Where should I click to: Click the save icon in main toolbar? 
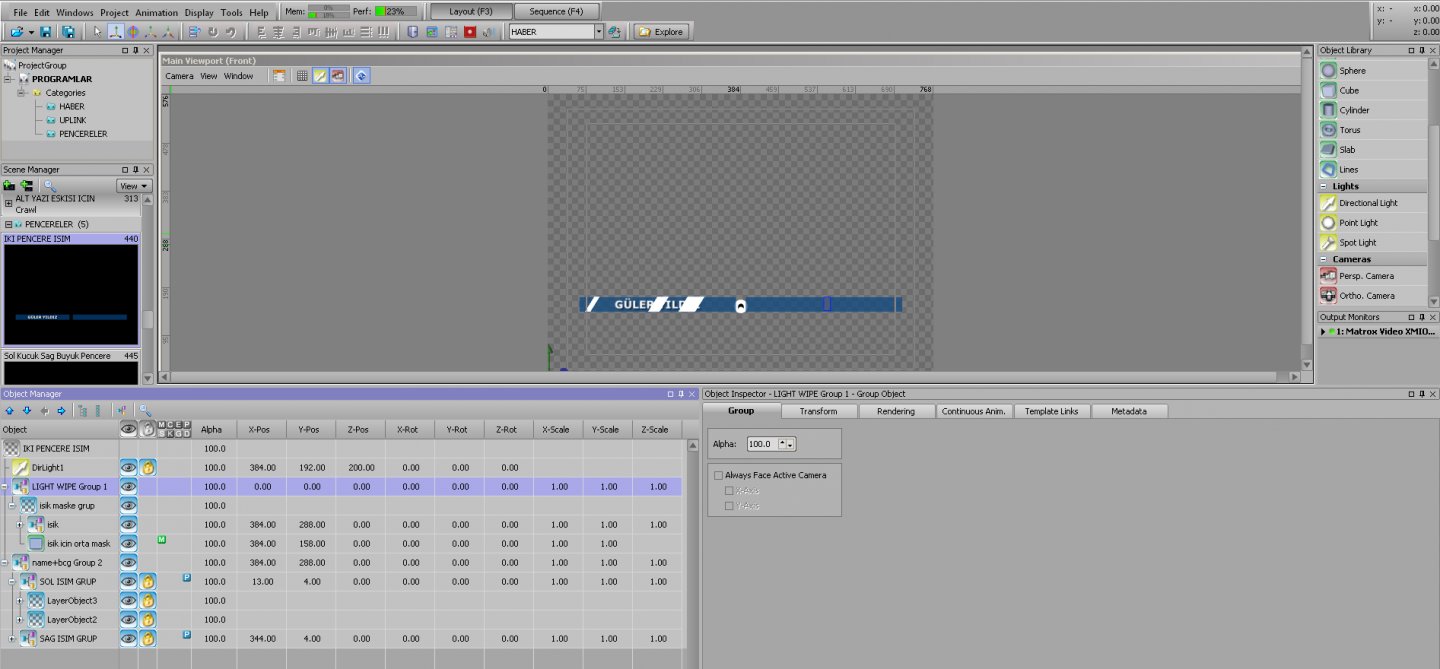(x=46, y=32)
